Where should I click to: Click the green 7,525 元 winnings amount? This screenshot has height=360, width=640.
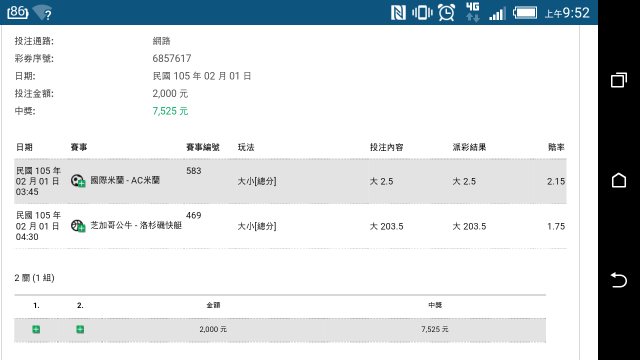click(170, 111)
